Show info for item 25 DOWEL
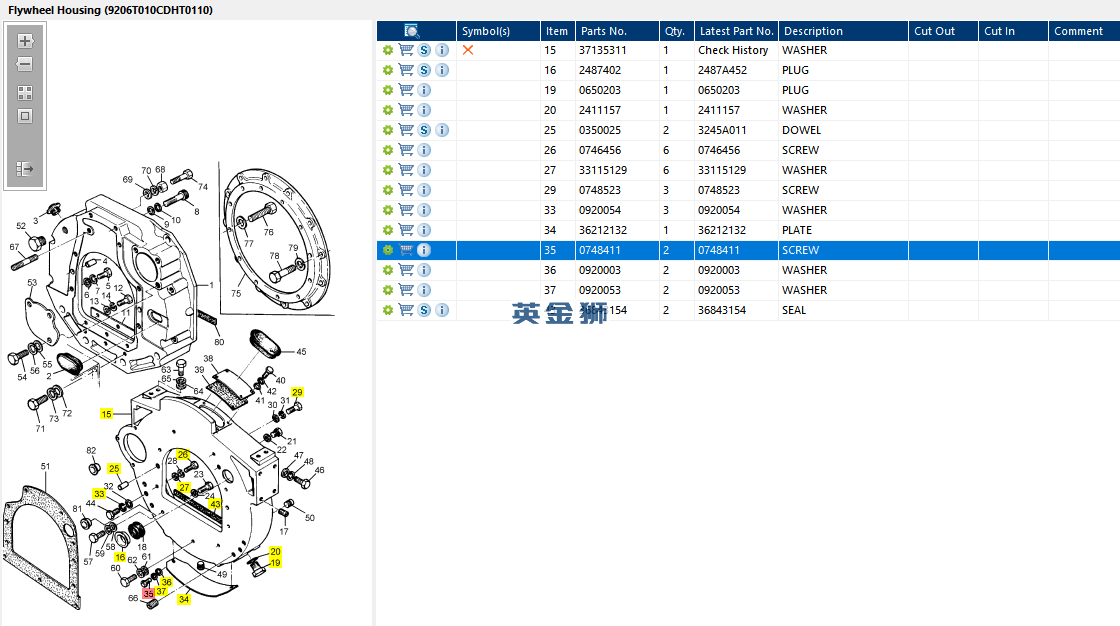1120x626 pixels. [442, 130]
